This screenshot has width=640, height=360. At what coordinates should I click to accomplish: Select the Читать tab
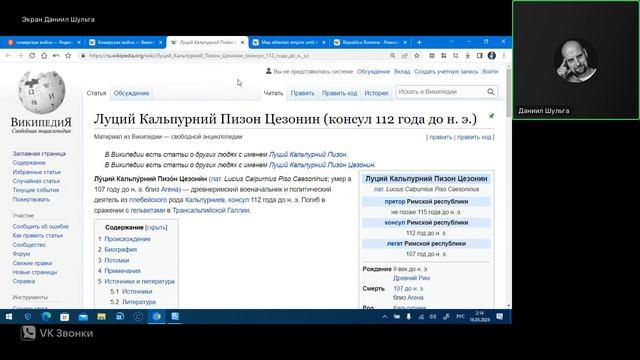[x=273, y=93]
